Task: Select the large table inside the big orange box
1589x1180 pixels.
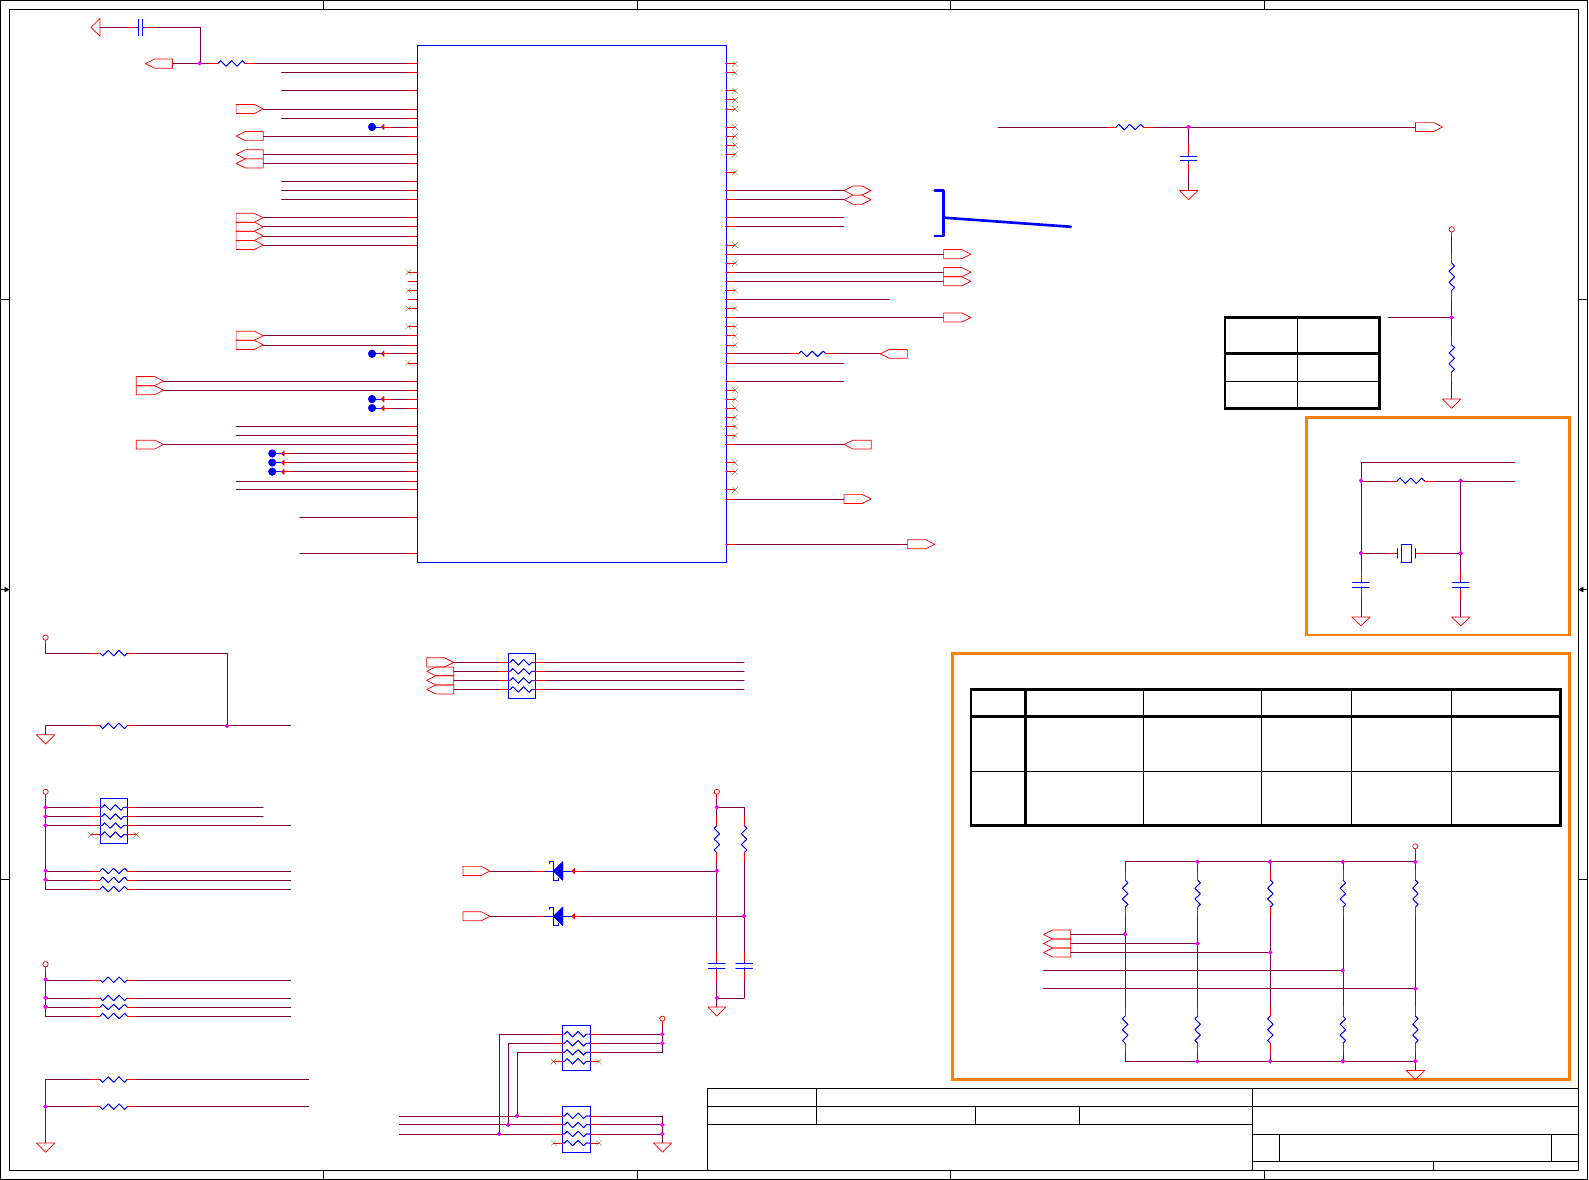Action: 1265,757
